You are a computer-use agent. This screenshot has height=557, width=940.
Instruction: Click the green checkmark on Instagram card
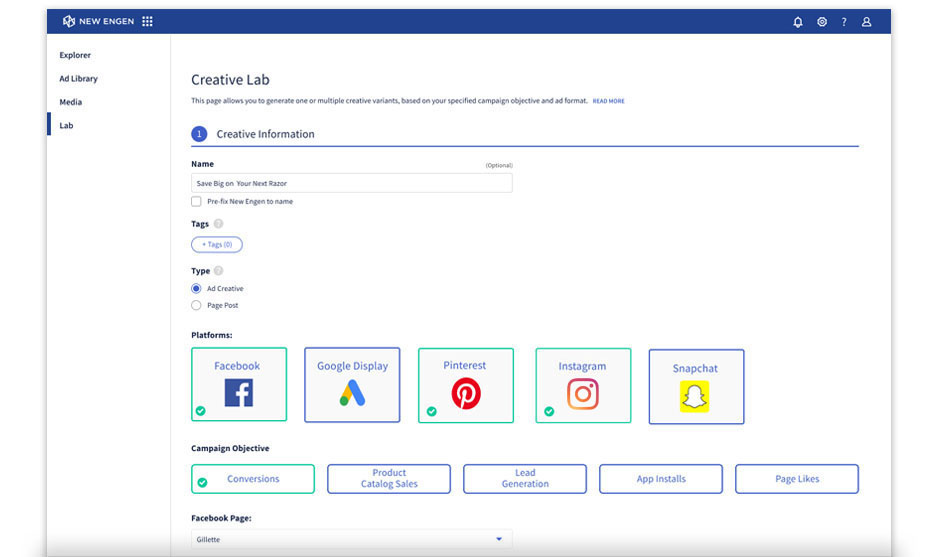pyautogui.click(x=549, y=411)
